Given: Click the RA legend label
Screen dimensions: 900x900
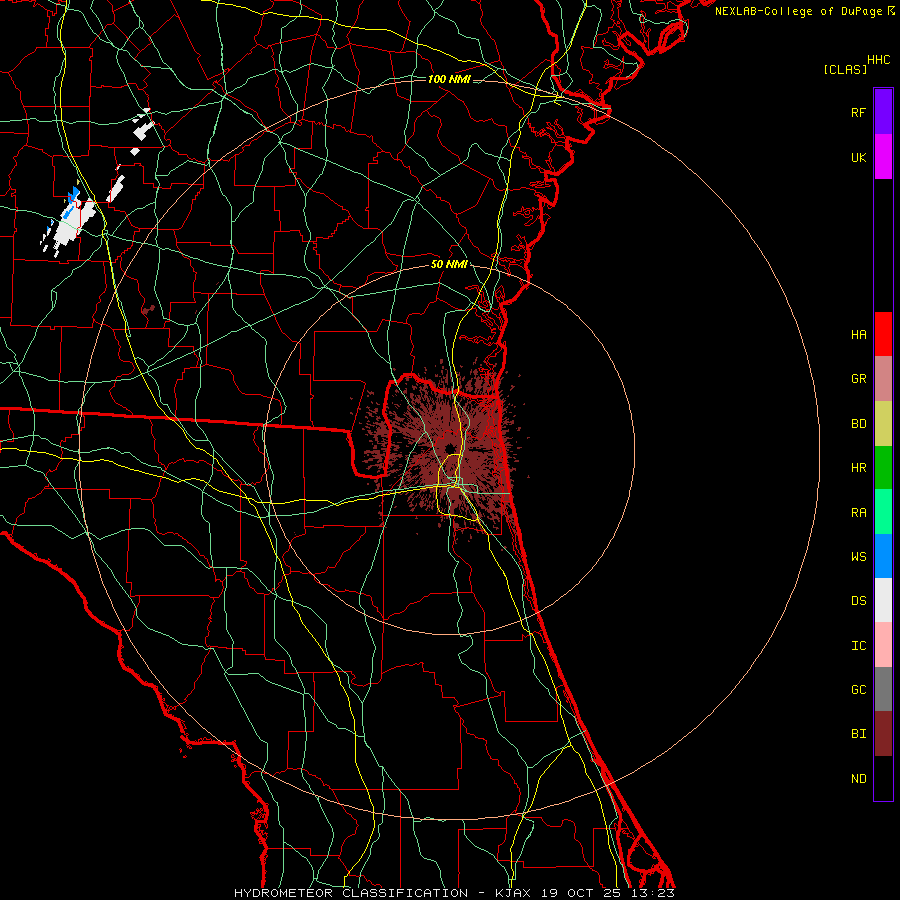Looking at the screenshot, I should pos(858,513).
